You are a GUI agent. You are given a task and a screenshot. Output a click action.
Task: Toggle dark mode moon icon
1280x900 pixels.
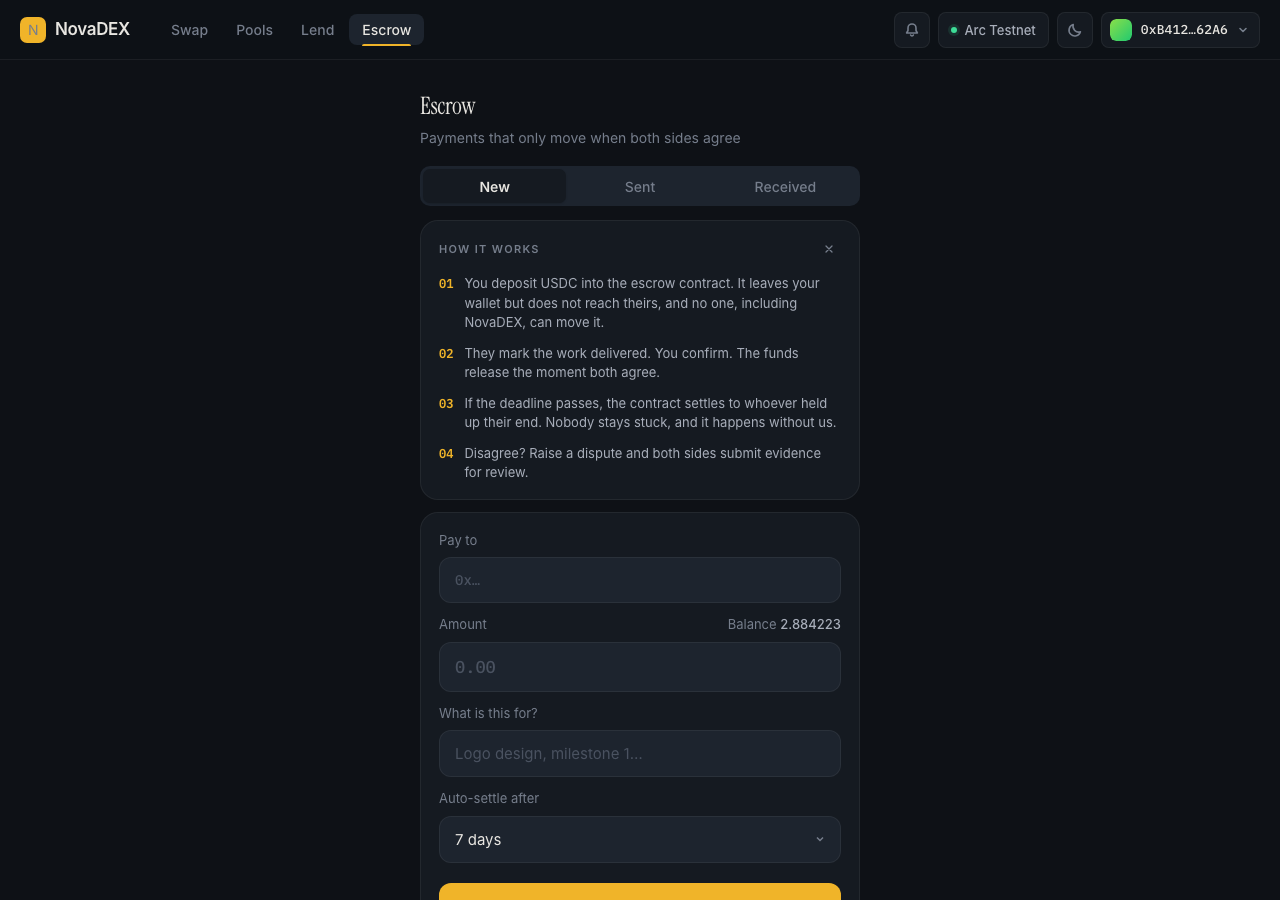pos(1075,30)
